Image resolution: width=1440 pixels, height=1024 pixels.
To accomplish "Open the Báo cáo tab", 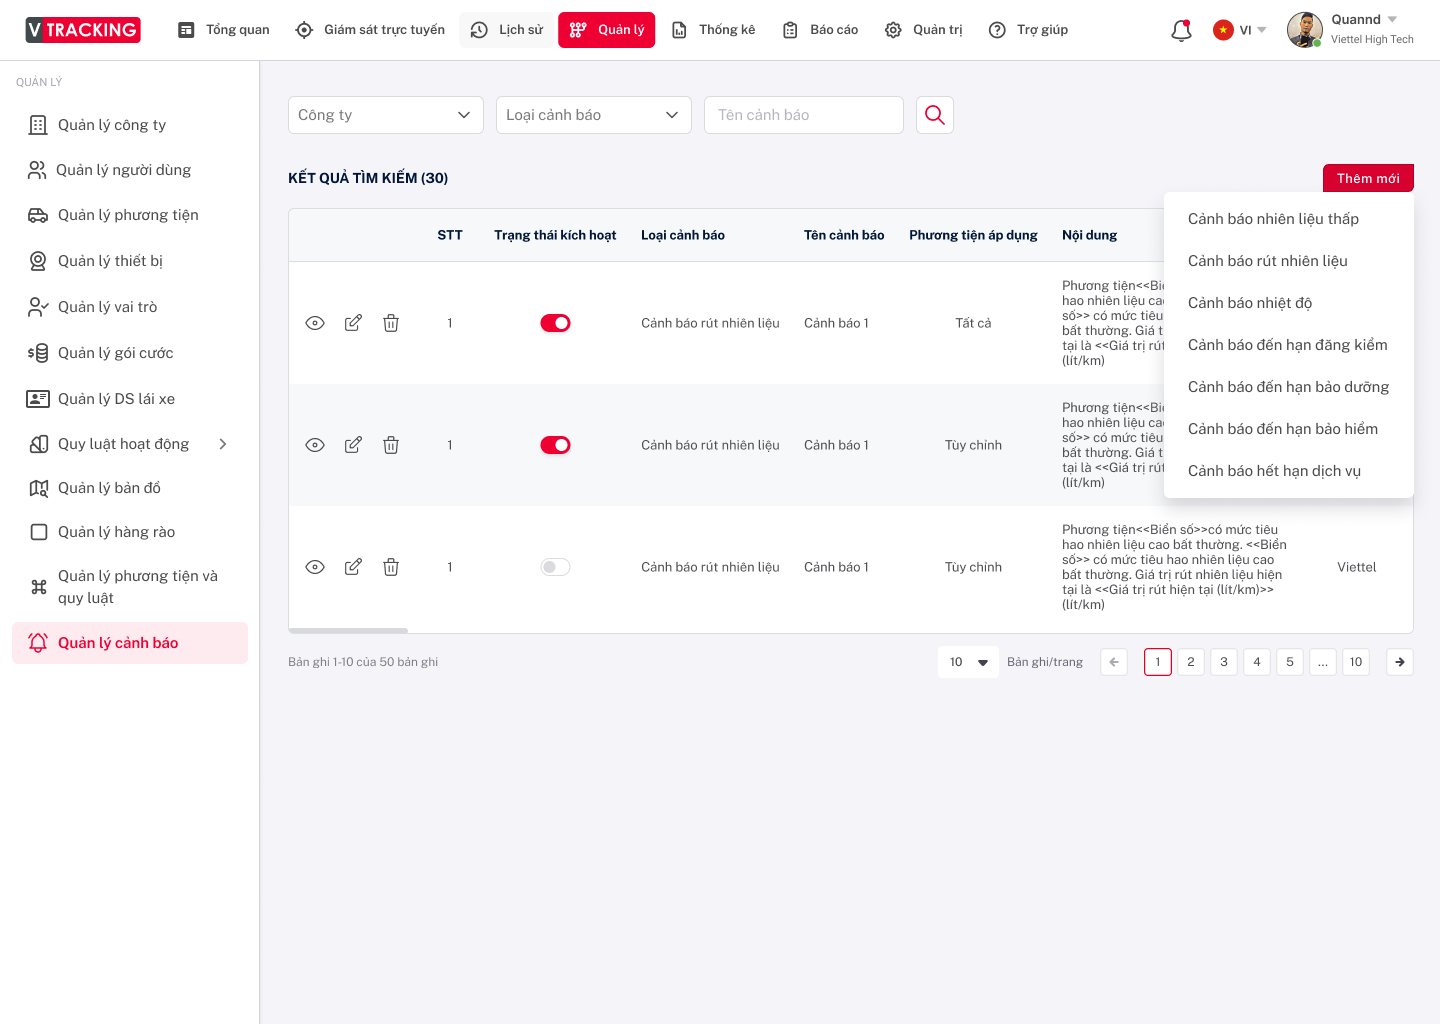I will pos(820,30).
